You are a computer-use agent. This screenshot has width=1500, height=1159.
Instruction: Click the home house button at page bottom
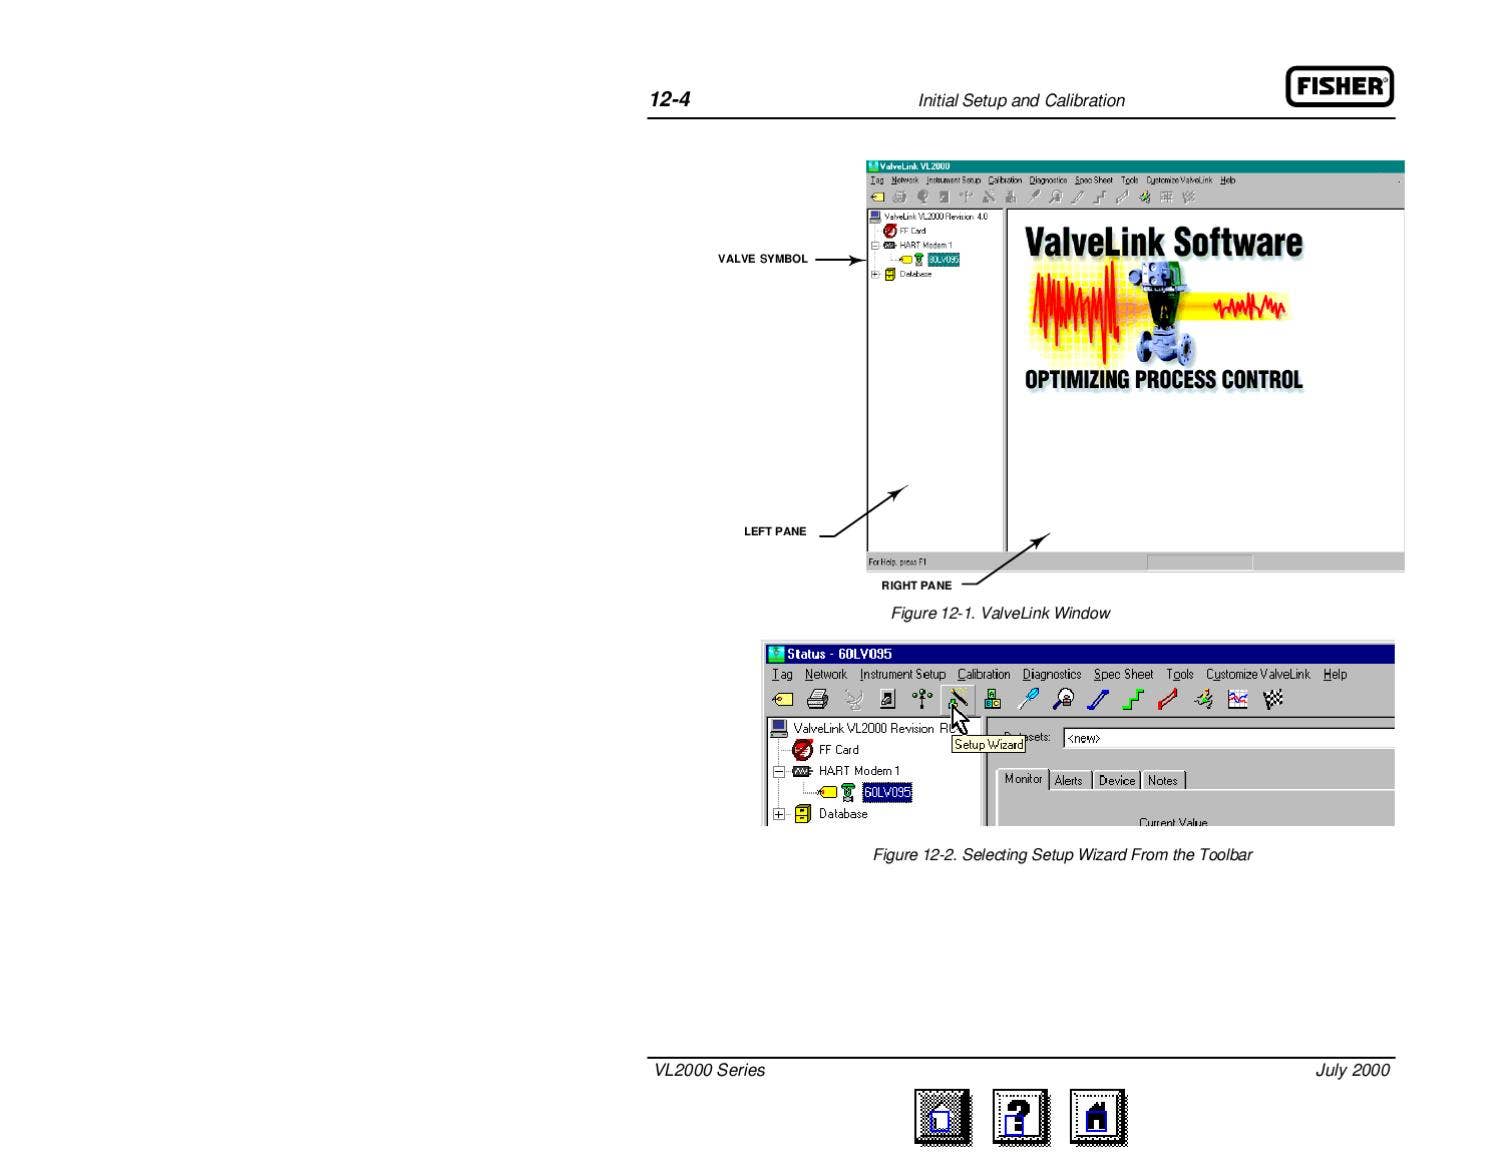click(1097, 1117)
